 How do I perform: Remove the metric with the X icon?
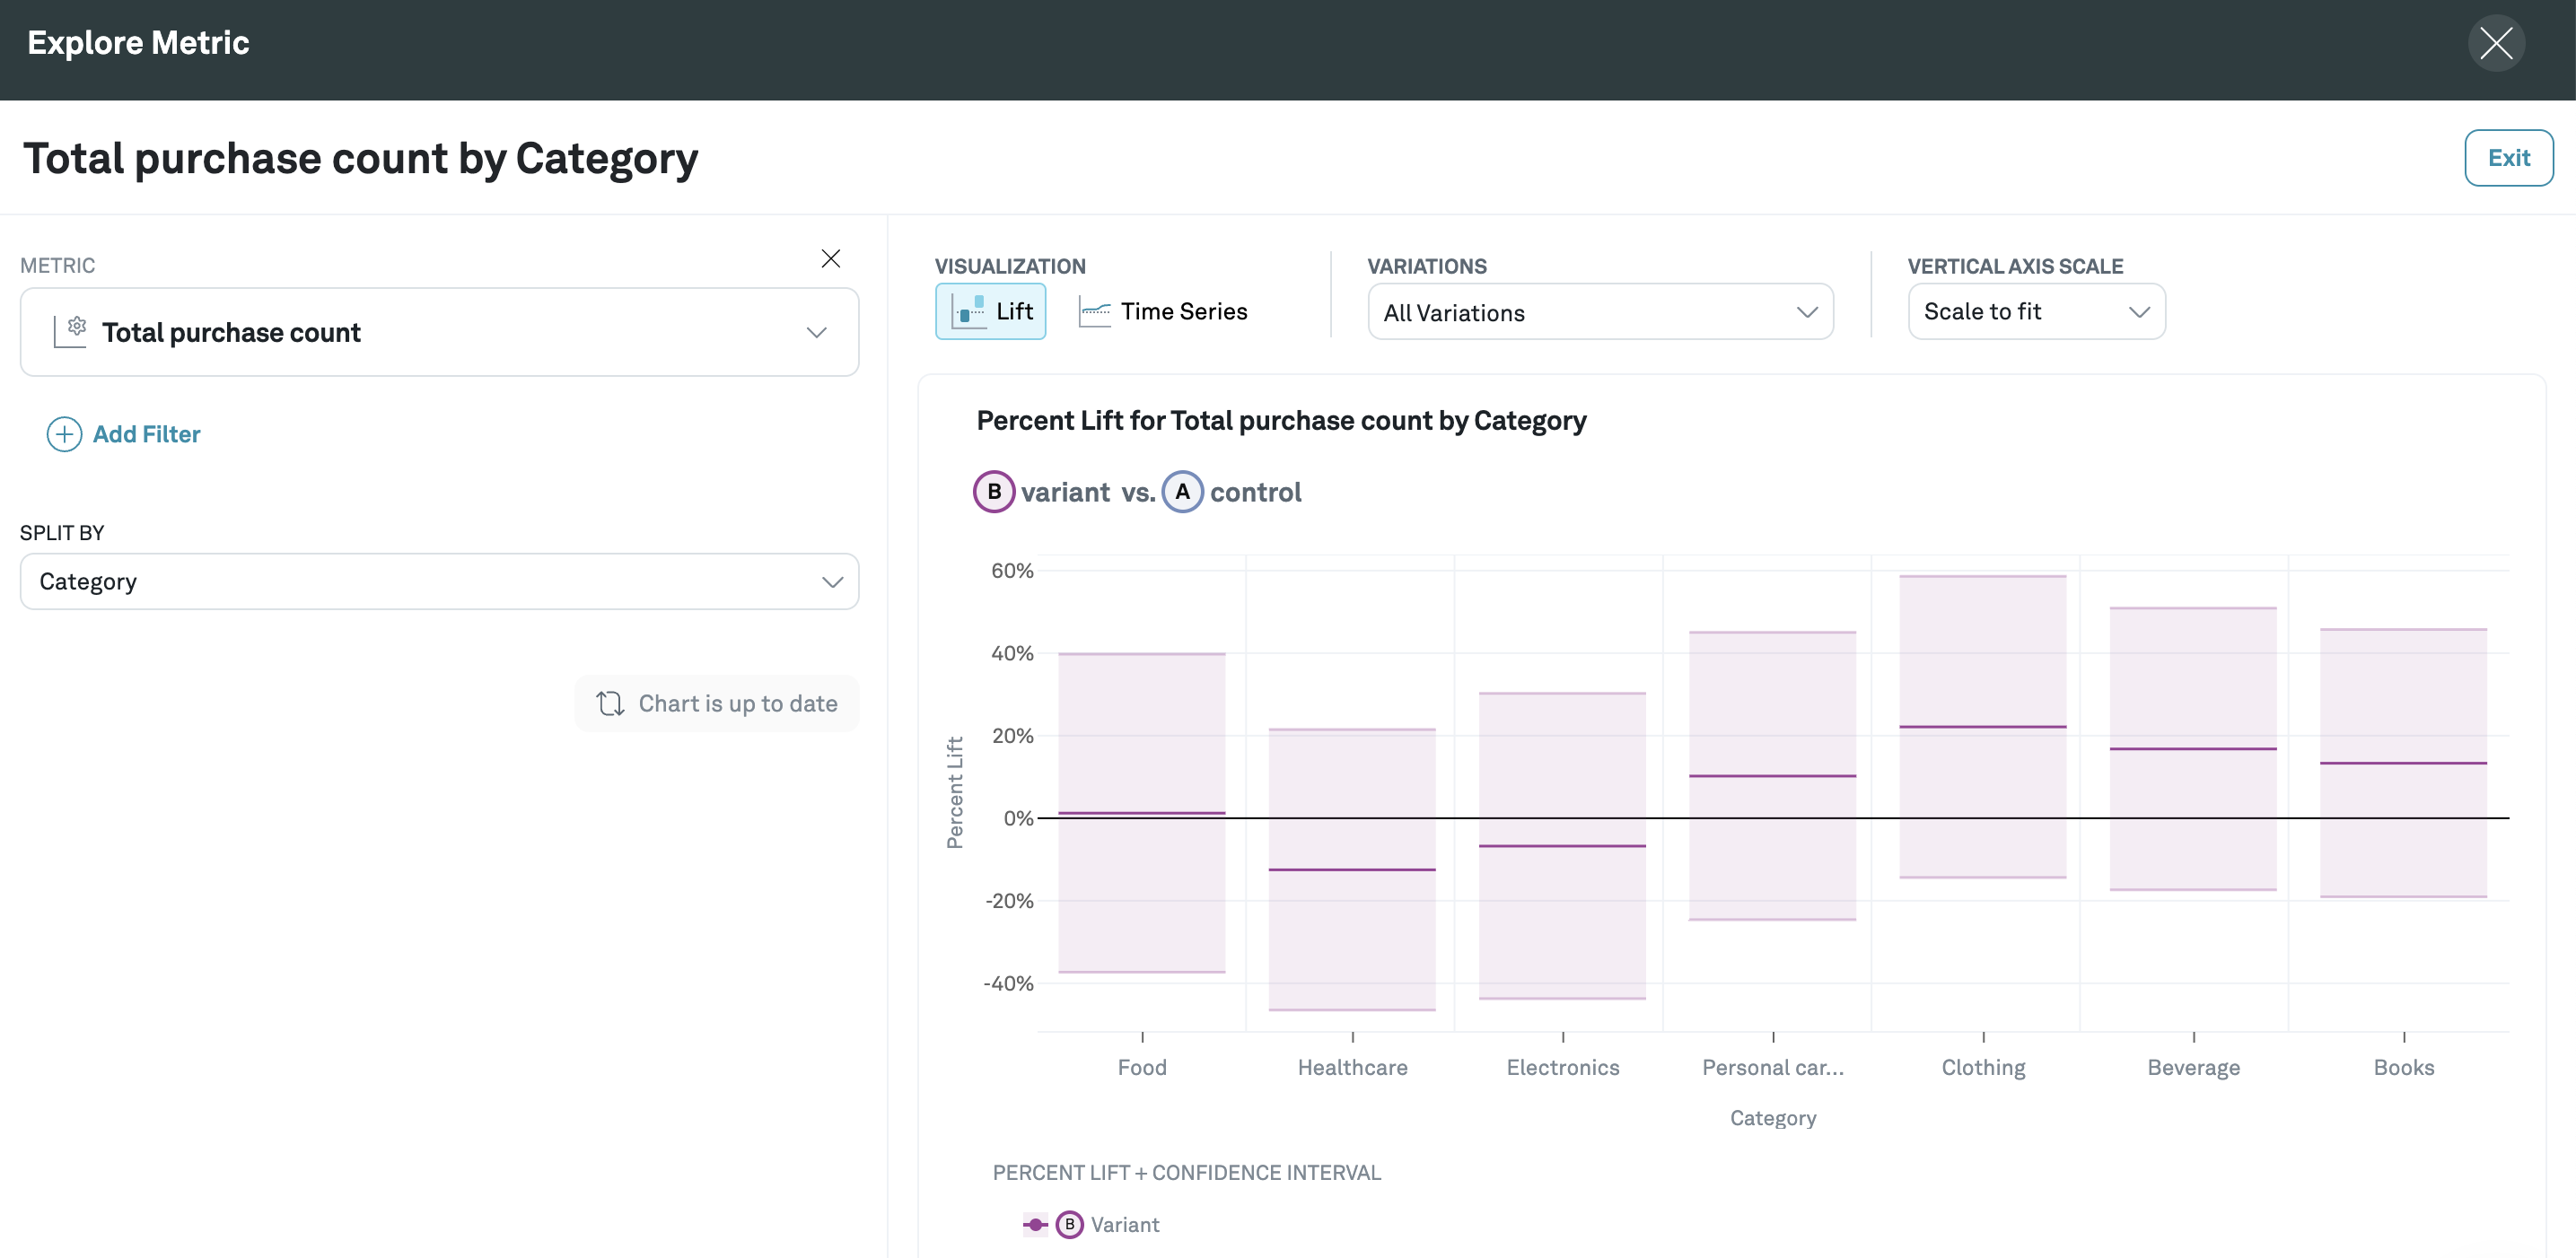point(830,259)
